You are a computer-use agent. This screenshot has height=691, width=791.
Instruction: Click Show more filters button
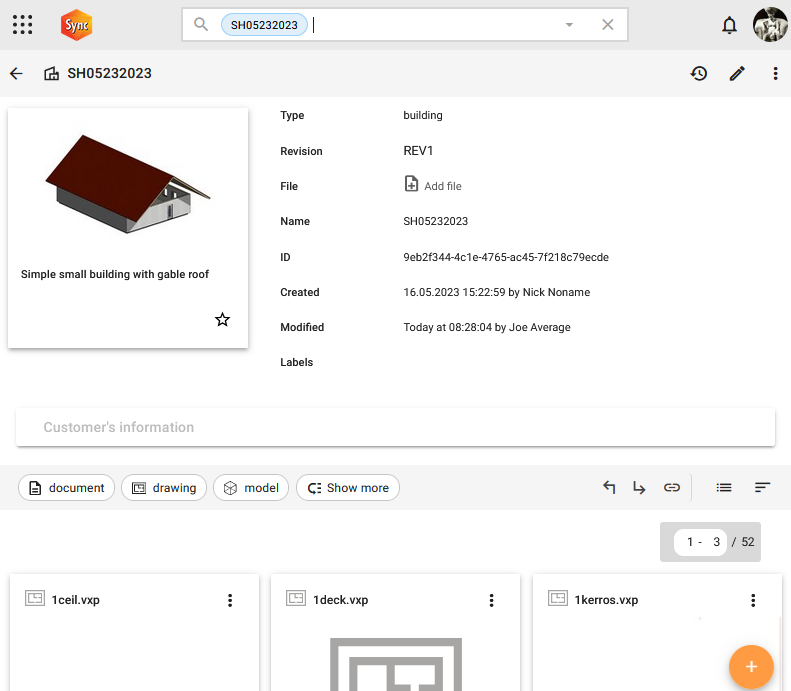[347, 488]
